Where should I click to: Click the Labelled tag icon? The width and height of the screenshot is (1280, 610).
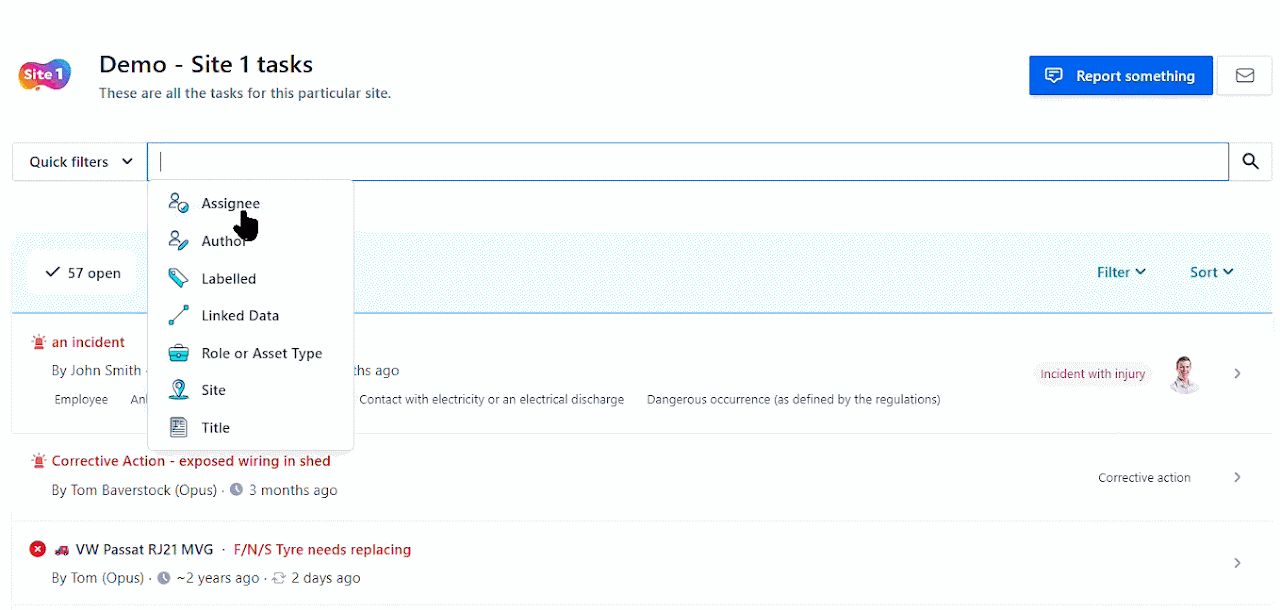178,278
